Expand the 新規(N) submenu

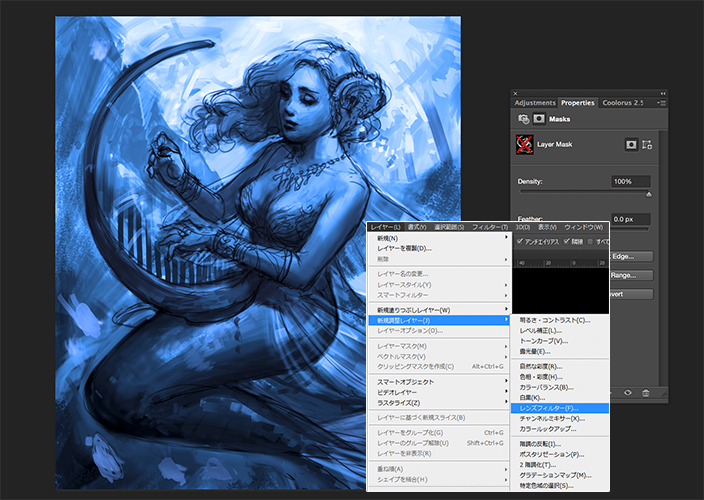click(x=440, y=238)
